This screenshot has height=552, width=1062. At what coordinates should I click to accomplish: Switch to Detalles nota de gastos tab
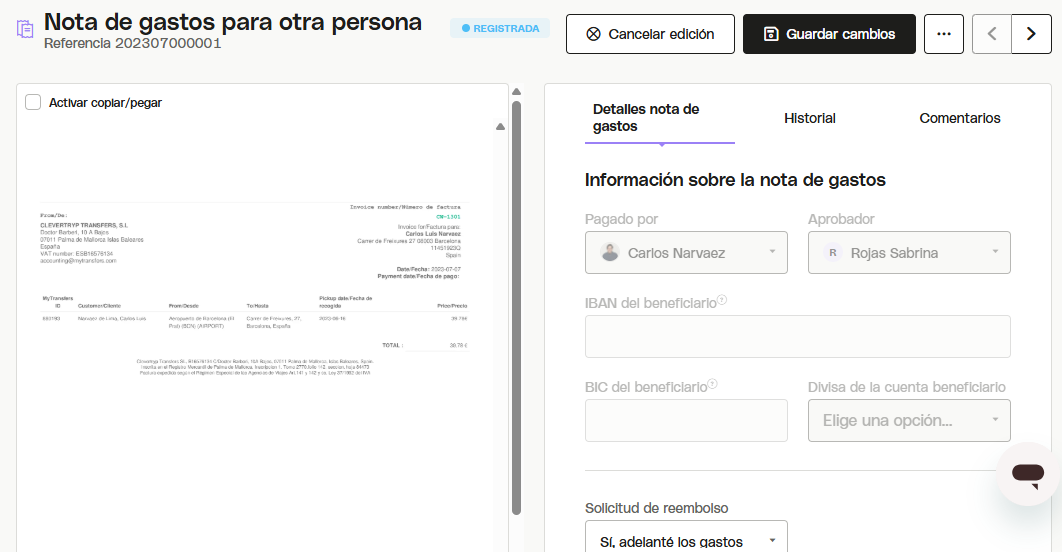tap(660, 118)
